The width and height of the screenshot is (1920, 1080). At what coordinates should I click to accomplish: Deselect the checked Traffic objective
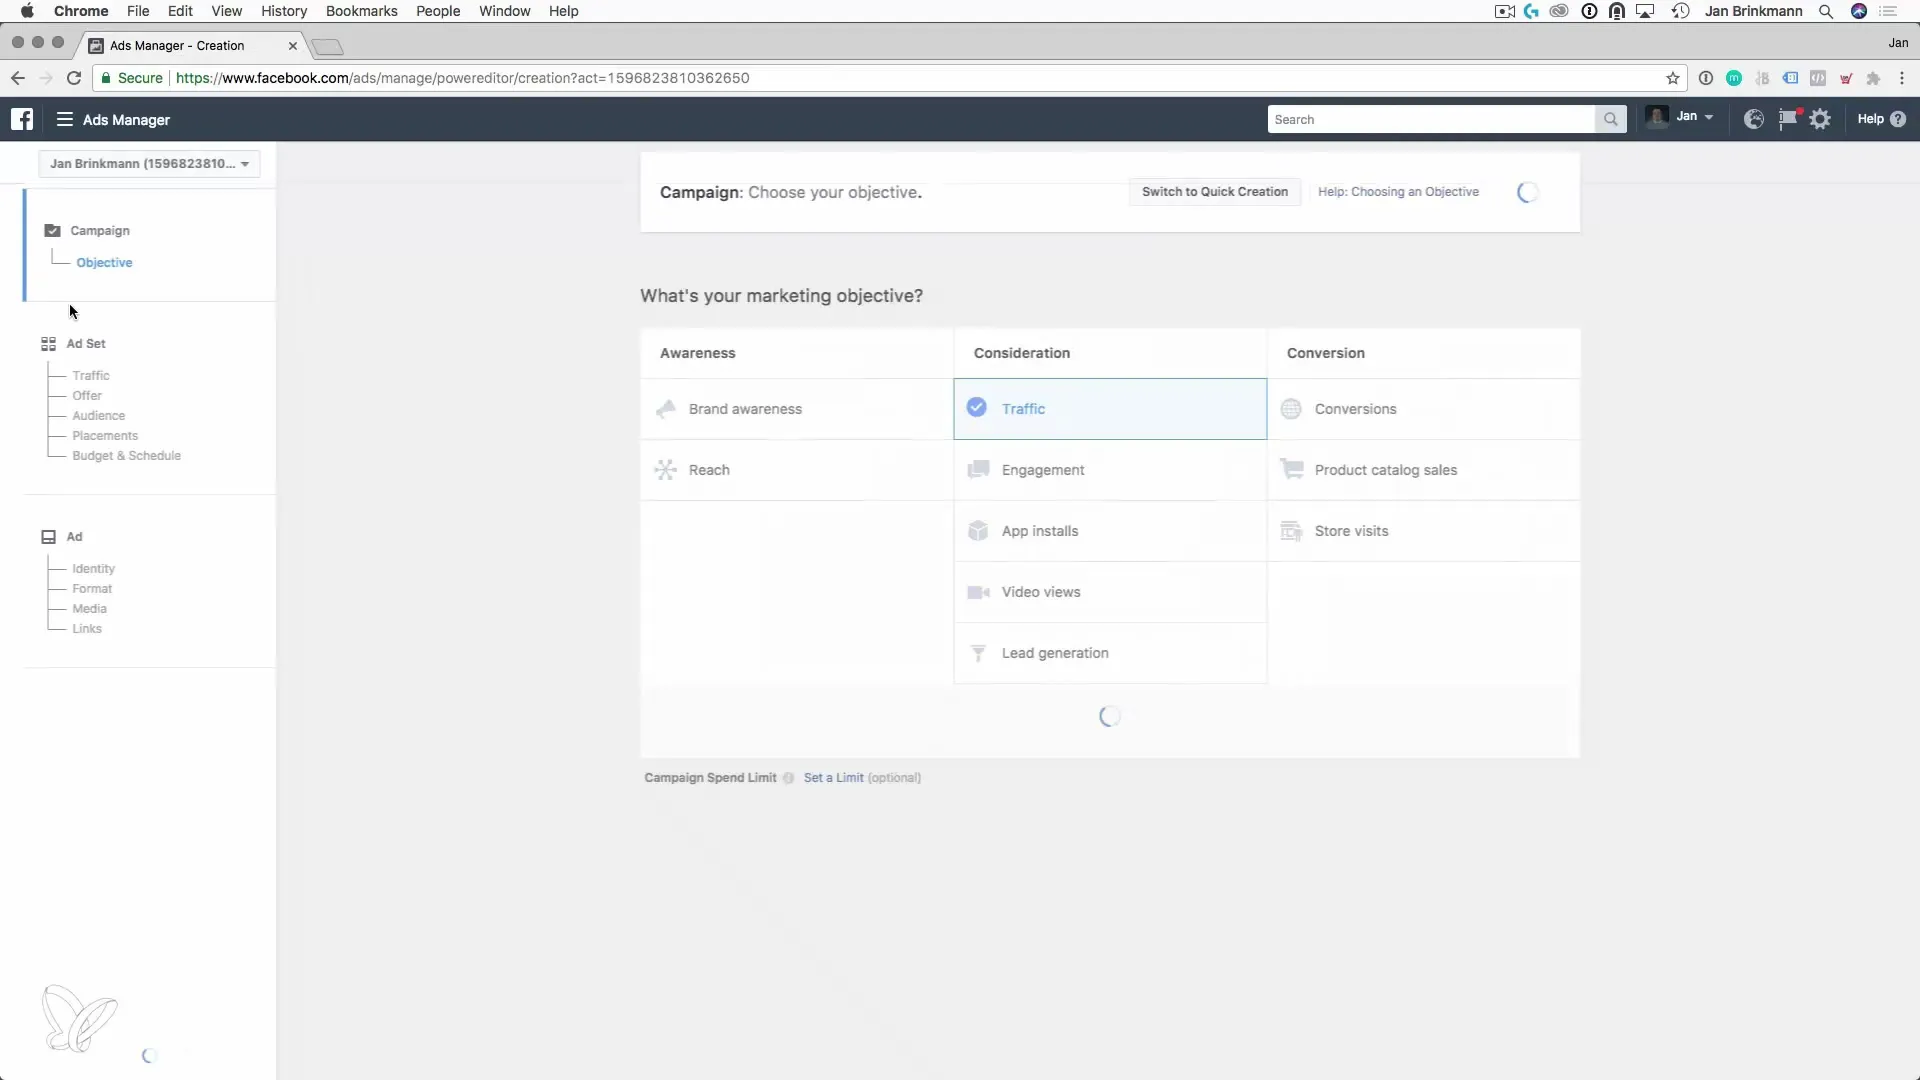coord(1110,409)
